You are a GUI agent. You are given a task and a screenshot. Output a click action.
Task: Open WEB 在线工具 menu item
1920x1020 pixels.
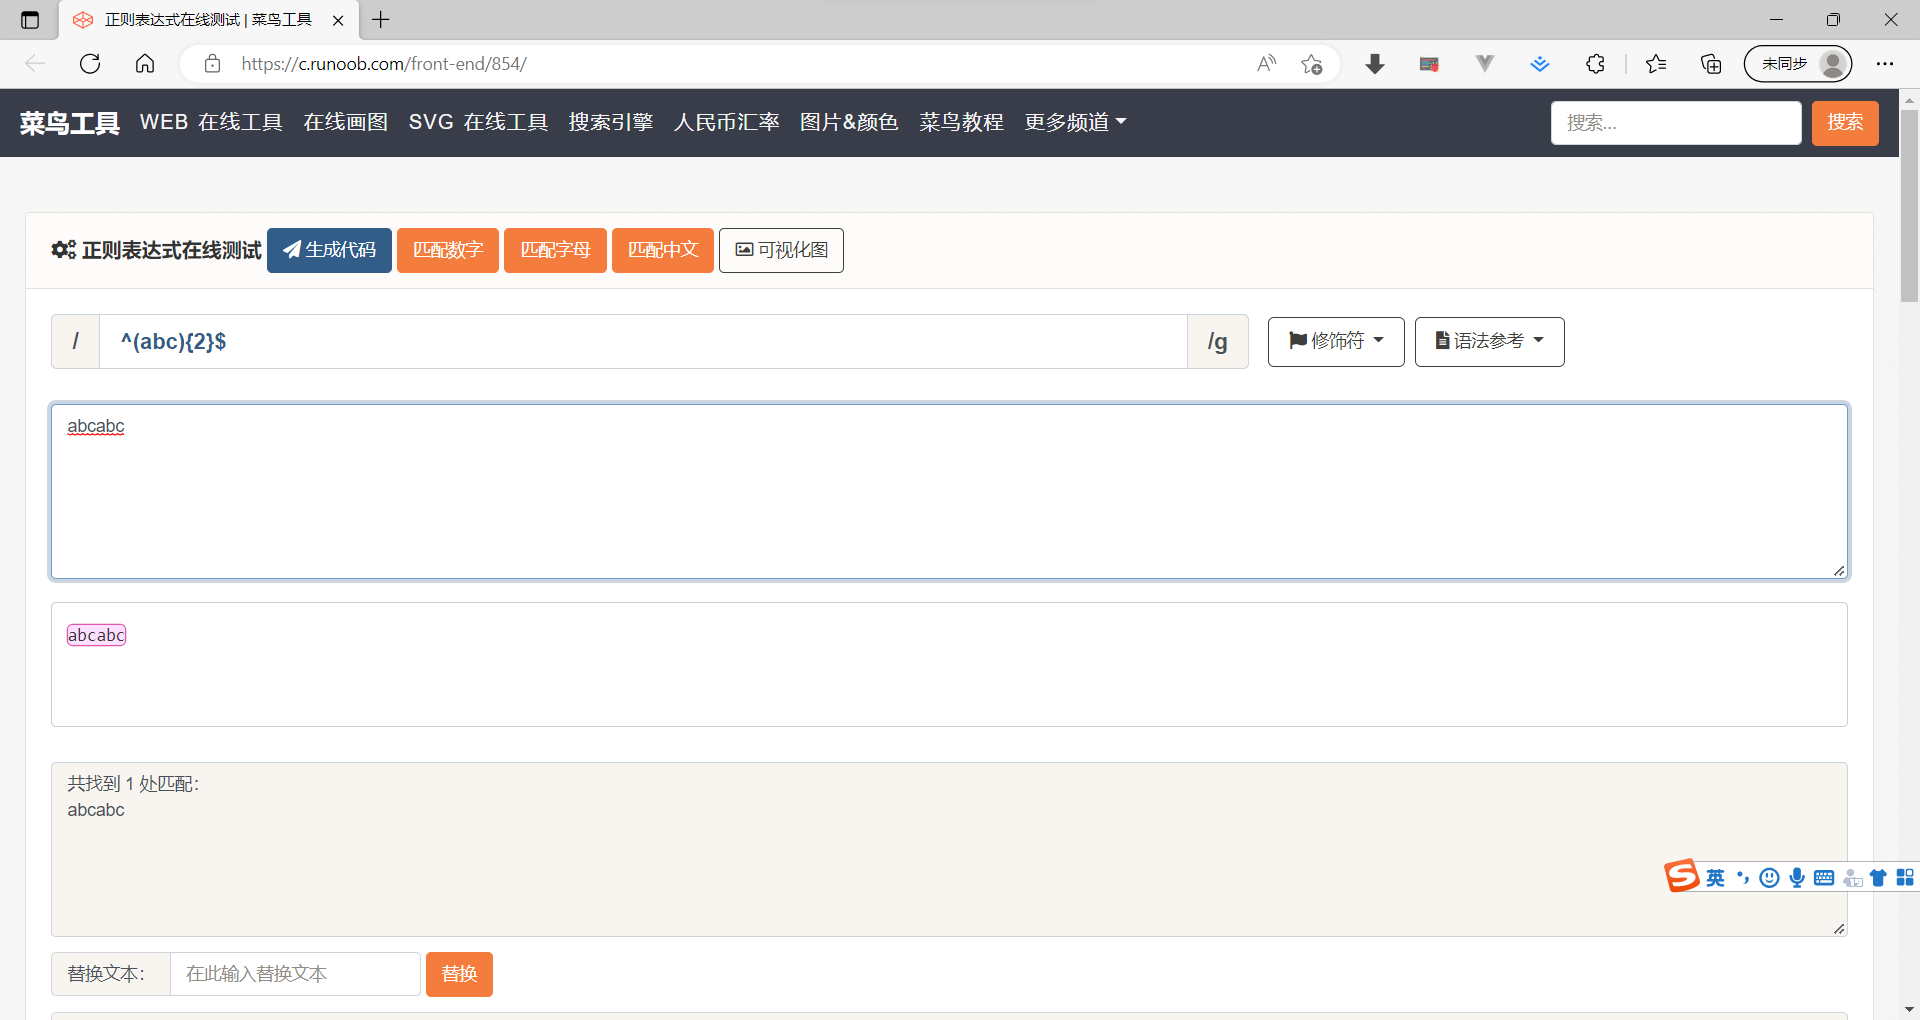click(x=211, y=122)
